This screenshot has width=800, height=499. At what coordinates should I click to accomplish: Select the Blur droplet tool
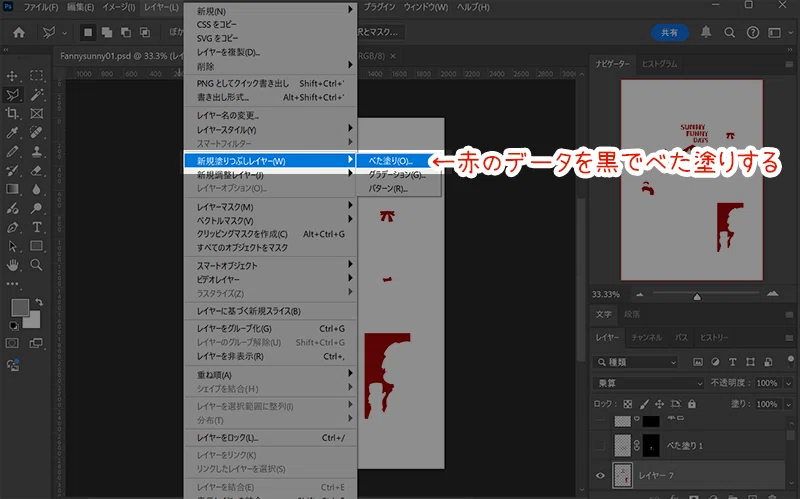point(36,189)
